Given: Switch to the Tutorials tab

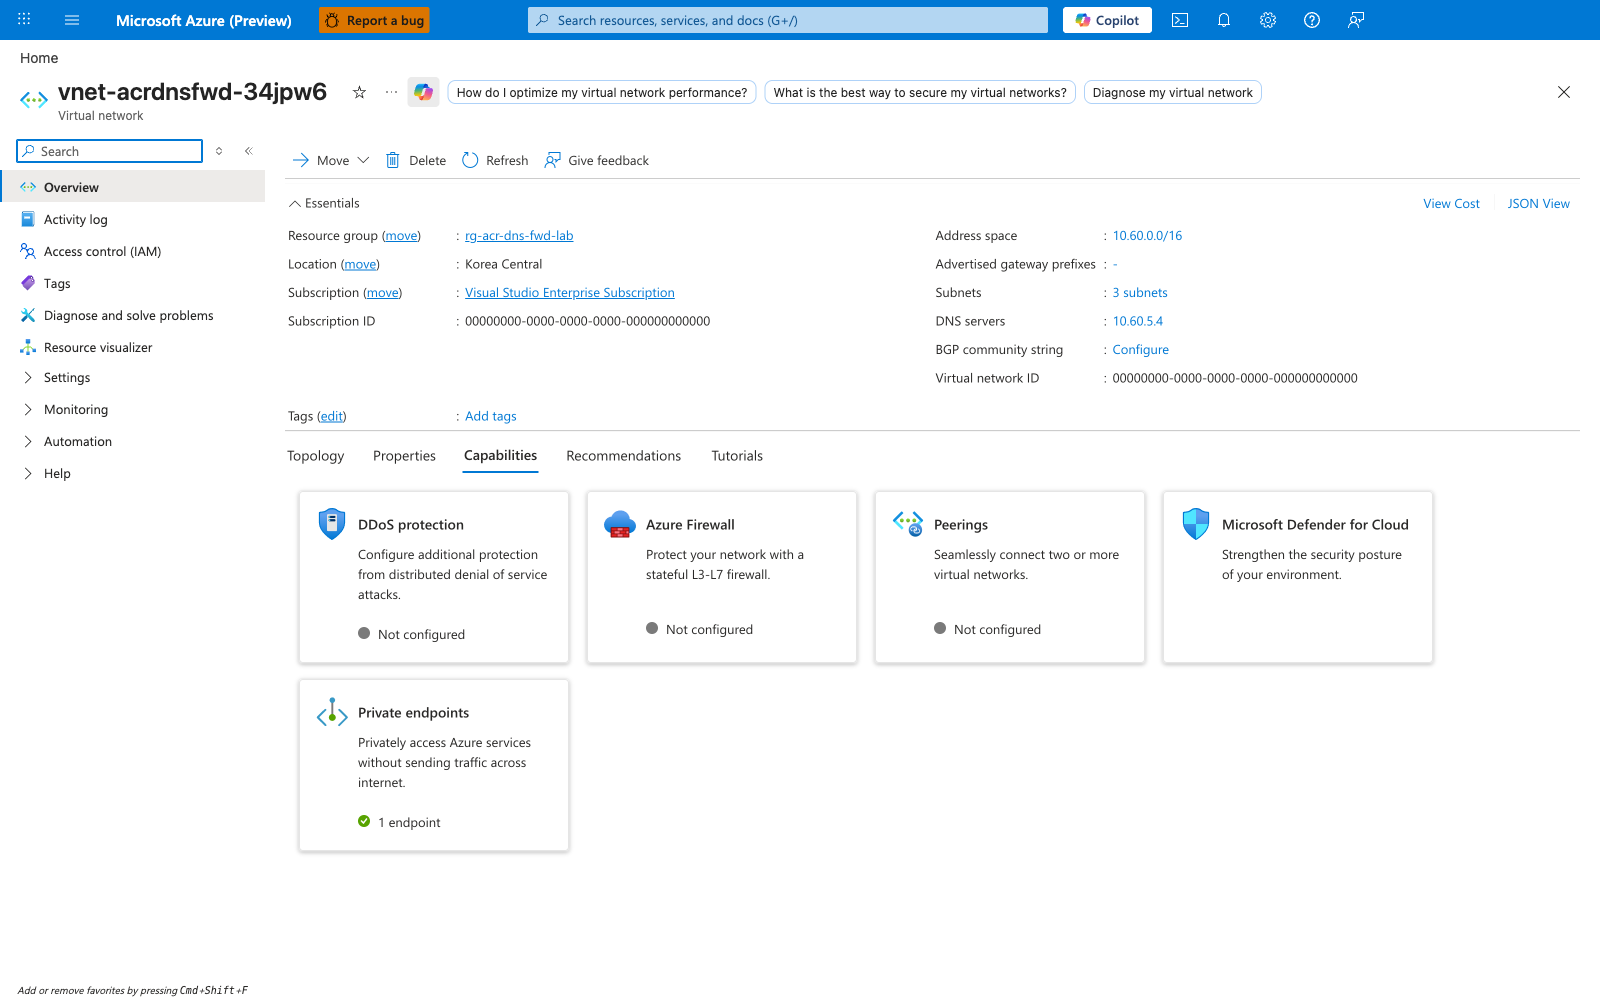Looking at the screenshot, I should click(737, 456).
